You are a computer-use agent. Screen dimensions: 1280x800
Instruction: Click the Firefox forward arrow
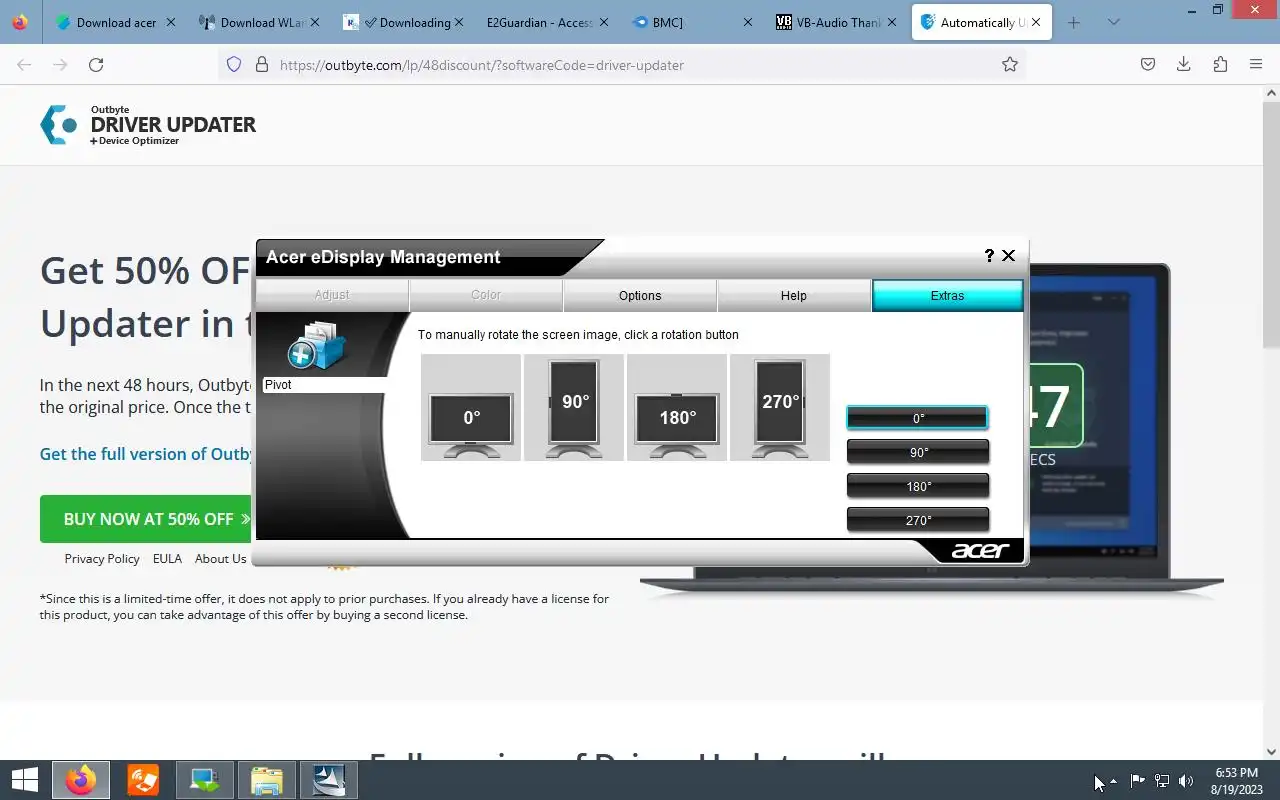point(60,64)
